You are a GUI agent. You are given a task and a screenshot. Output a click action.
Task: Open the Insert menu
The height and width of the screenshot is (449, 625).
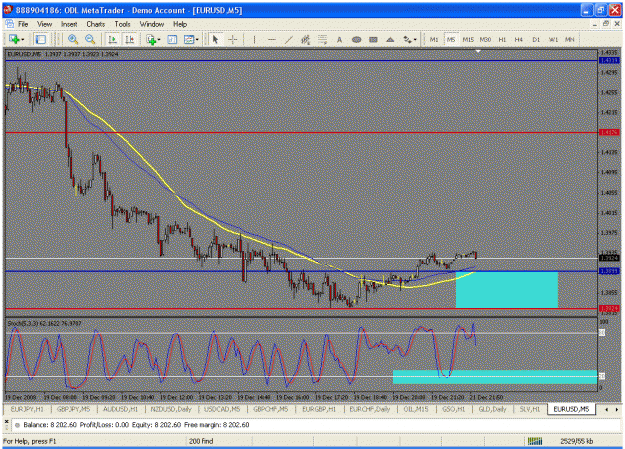click(69, 24)
